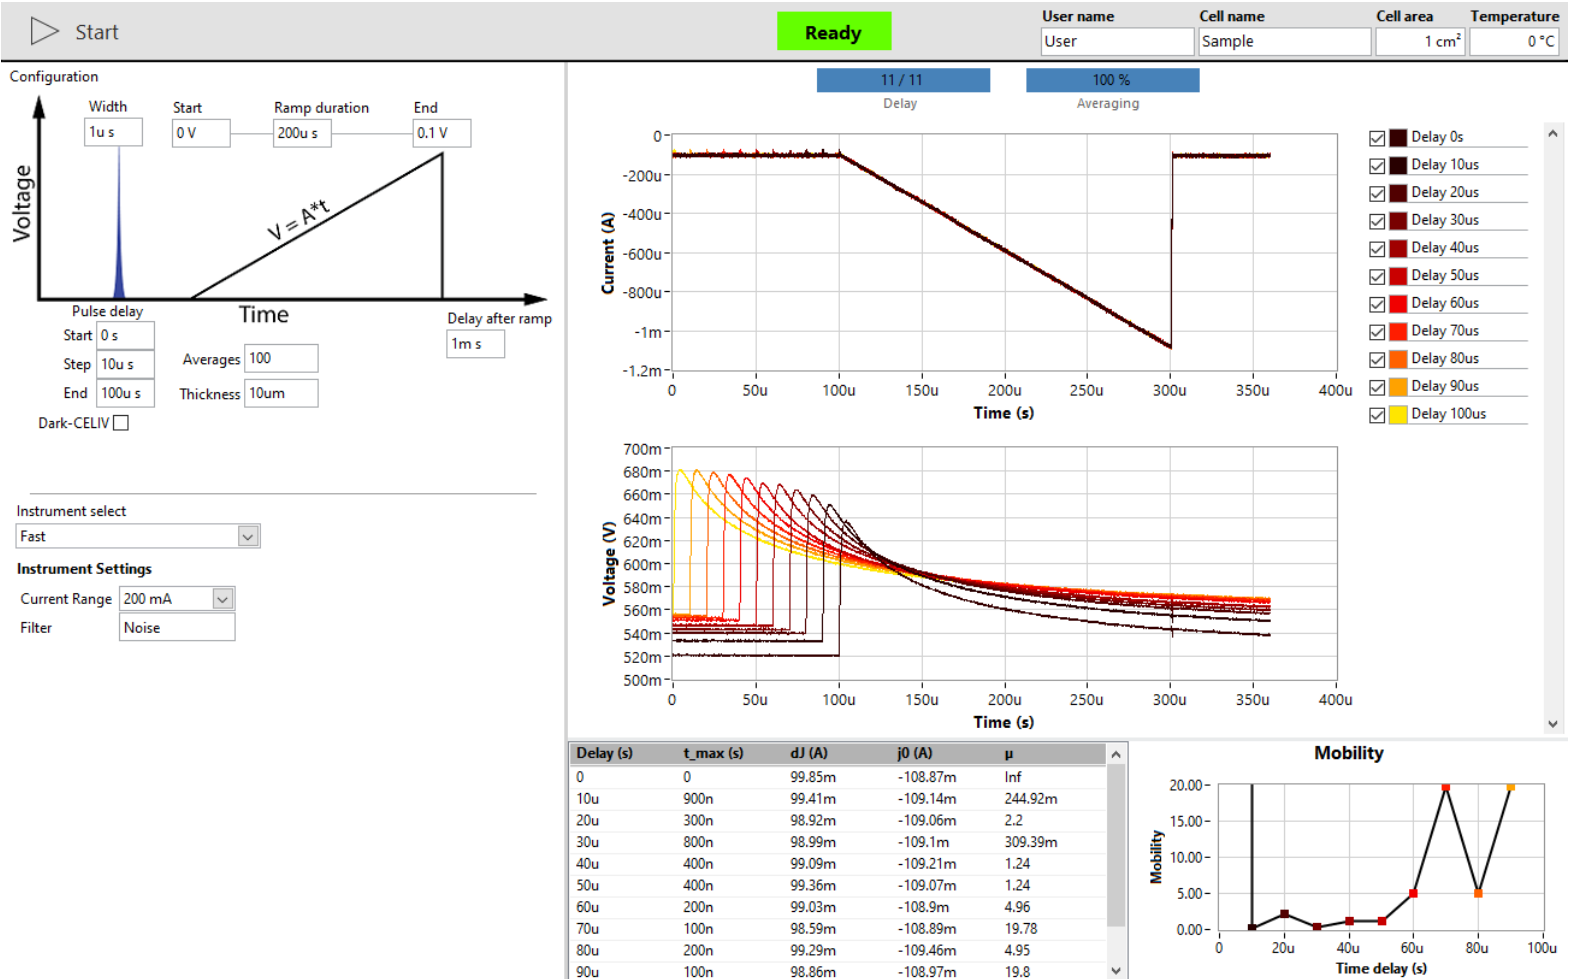Click the Delay 10us color swatch
1569x979 pixels.
1398,165
